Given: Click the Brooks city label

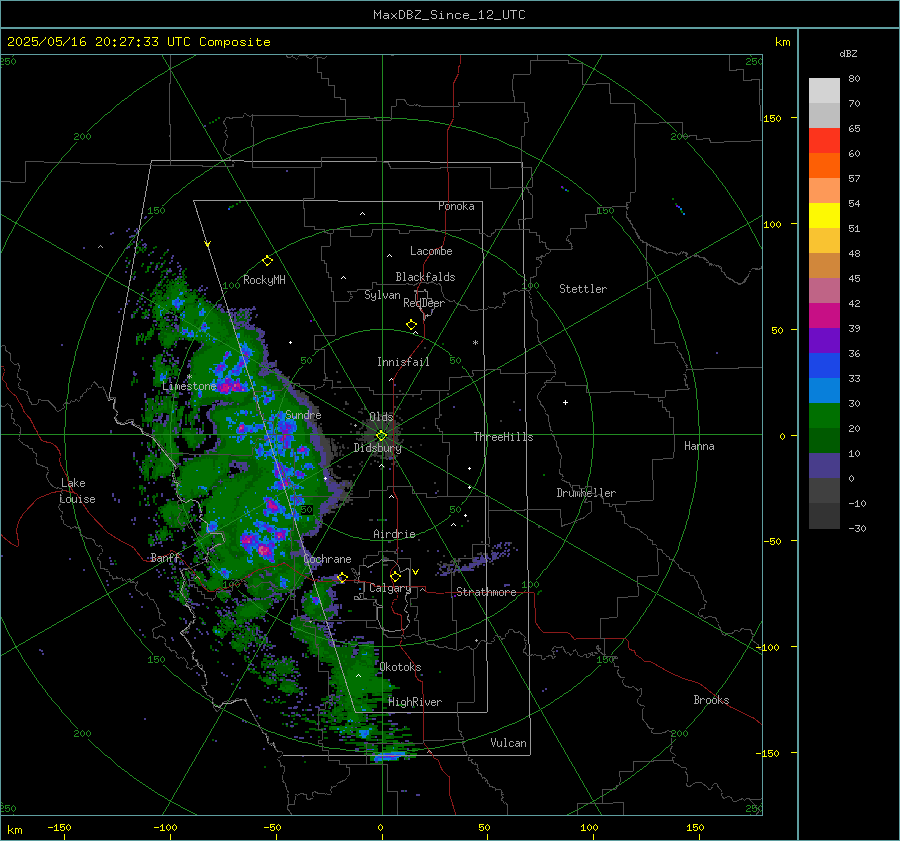Looking at the screenshot, I should tap(711, 700).
